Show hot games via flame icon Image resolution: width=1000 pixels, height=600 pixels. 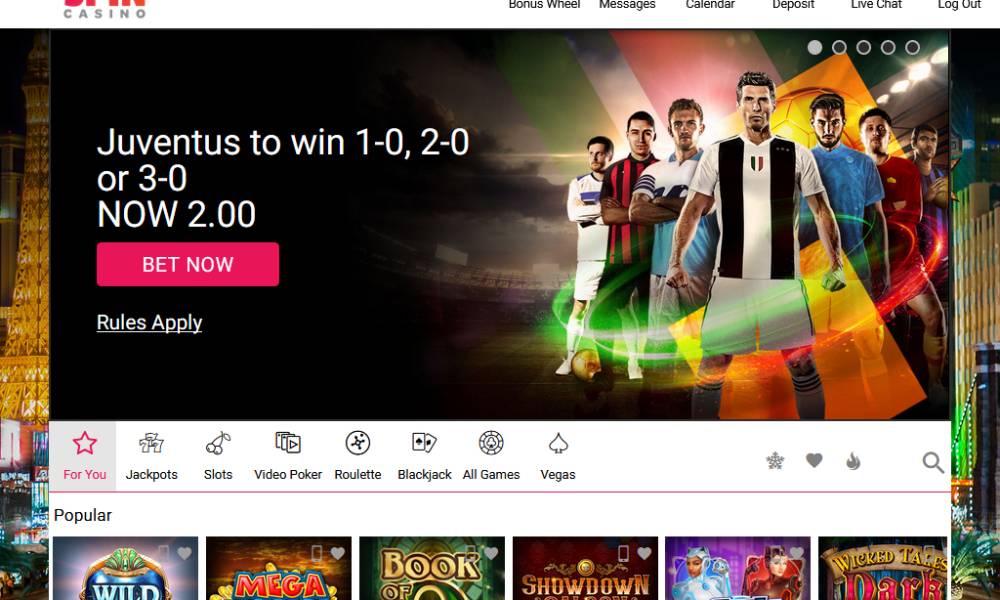click(853, 460)
